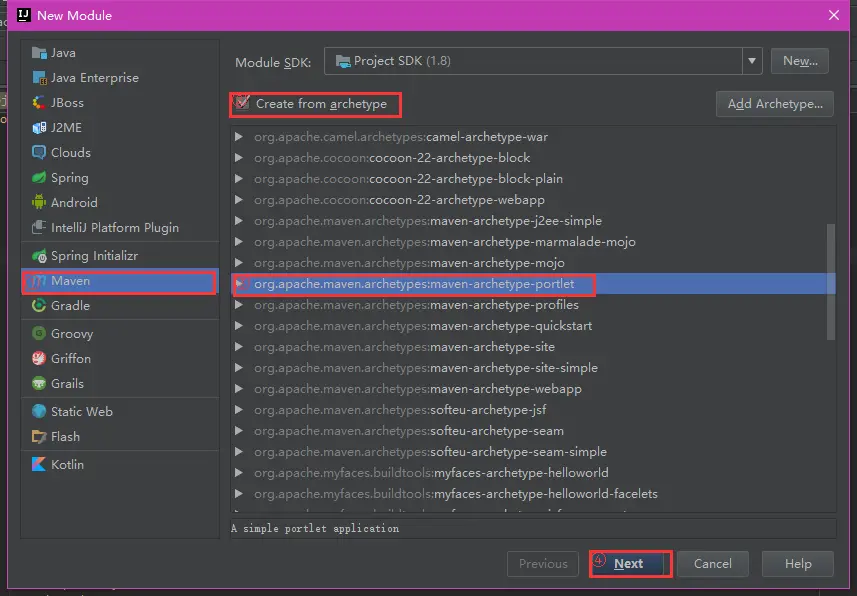Open the Module SDK dropdown arrow
This screenshot has width=857, height=596.
click(752, 61)
